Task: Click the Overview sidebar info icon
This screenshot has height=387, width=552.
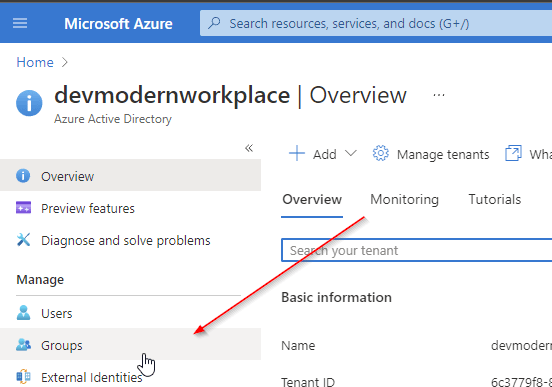Action: (x=23, y=176)
